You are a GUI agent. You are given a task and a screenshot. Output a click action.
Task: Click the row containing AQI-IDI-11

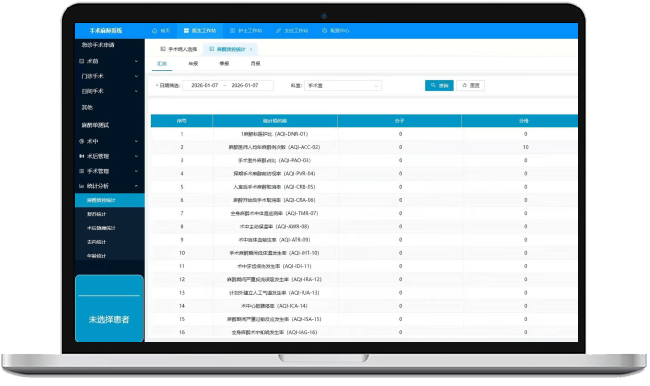pos(364,266)
